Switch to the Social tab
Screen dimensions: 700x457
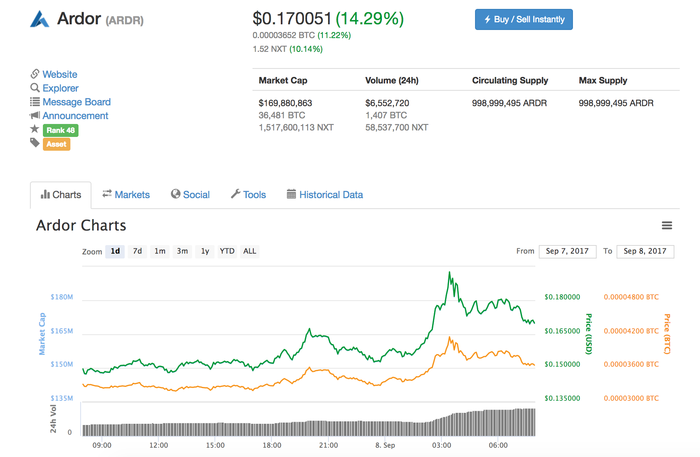pos(190,195)
